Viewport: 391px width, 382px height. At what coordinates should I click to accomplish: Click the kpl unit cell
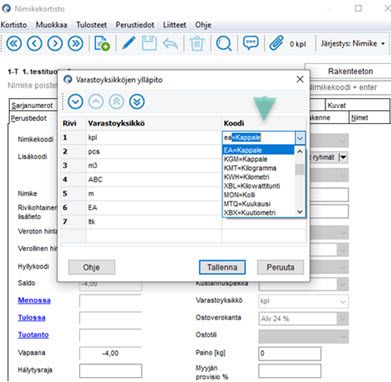tap(153, 138)
